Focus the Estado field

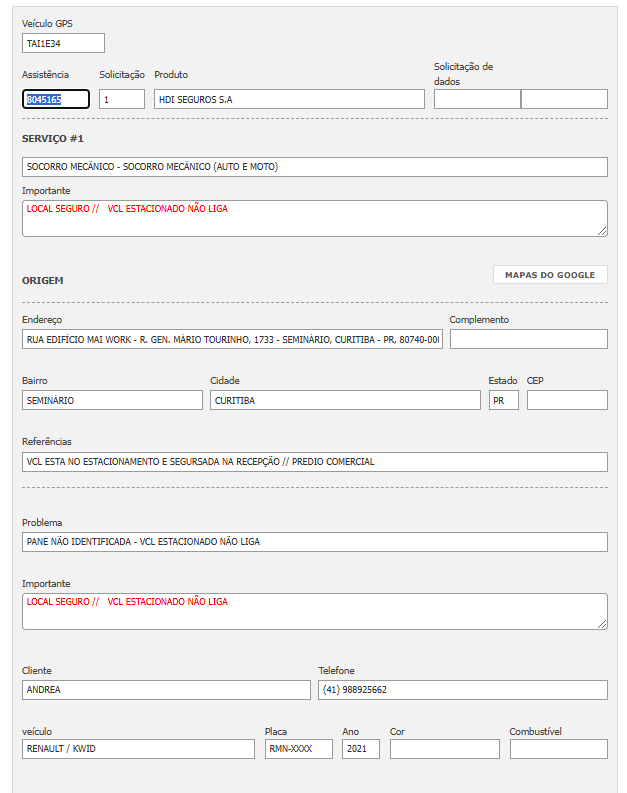pyautogui.click(x=503, y=400)
